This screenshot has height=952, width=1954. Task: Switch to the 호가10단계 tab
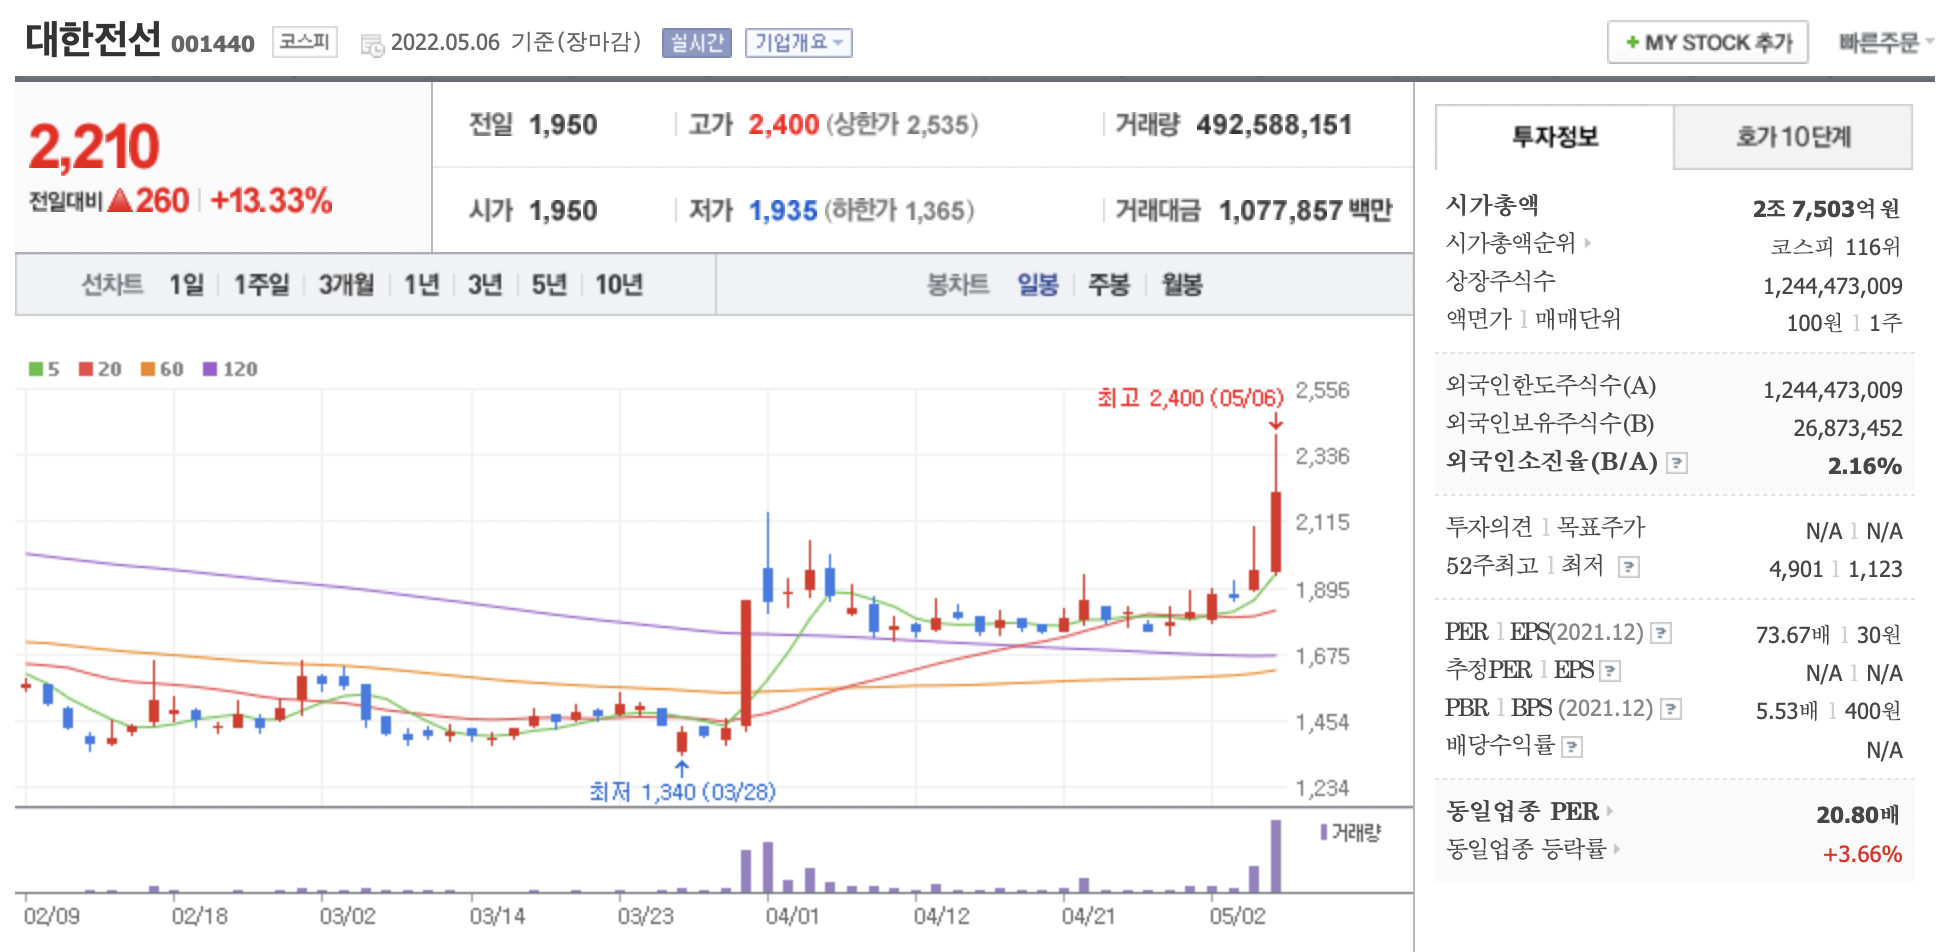1793,137
